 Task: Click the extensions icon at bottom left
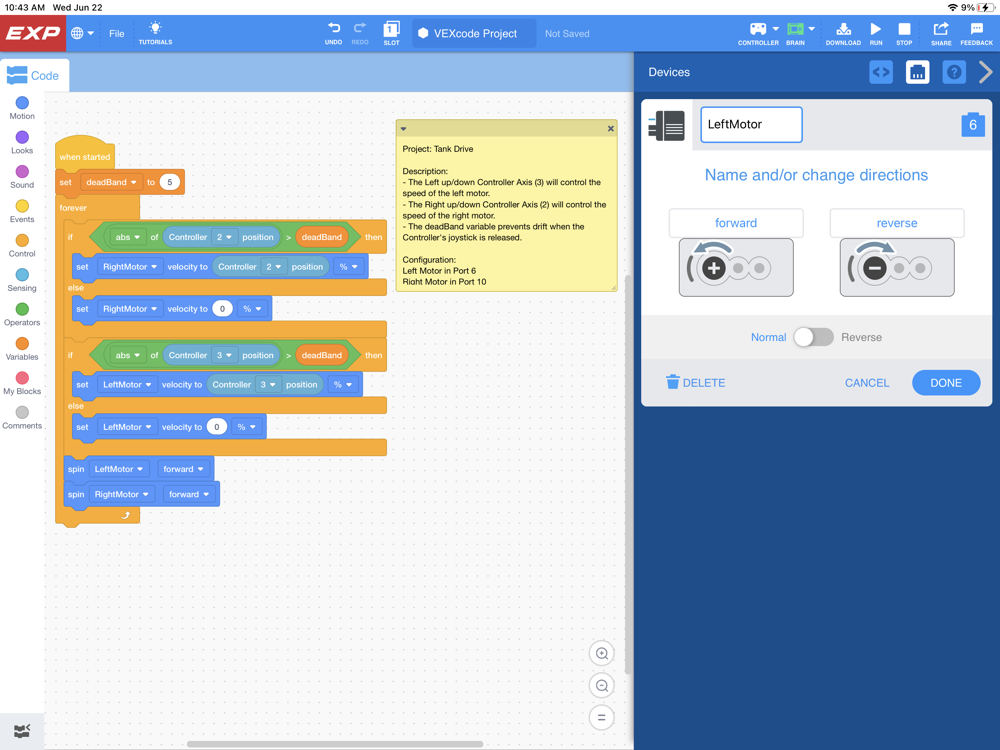[22, 731]
